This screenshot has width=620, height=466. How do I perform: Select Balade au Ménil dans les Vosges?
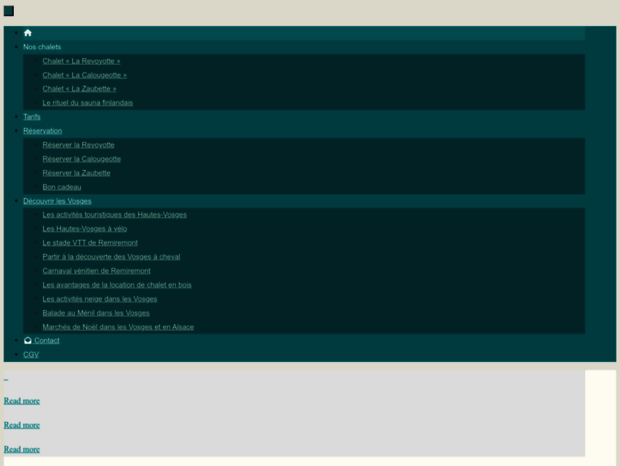point(96,313)
